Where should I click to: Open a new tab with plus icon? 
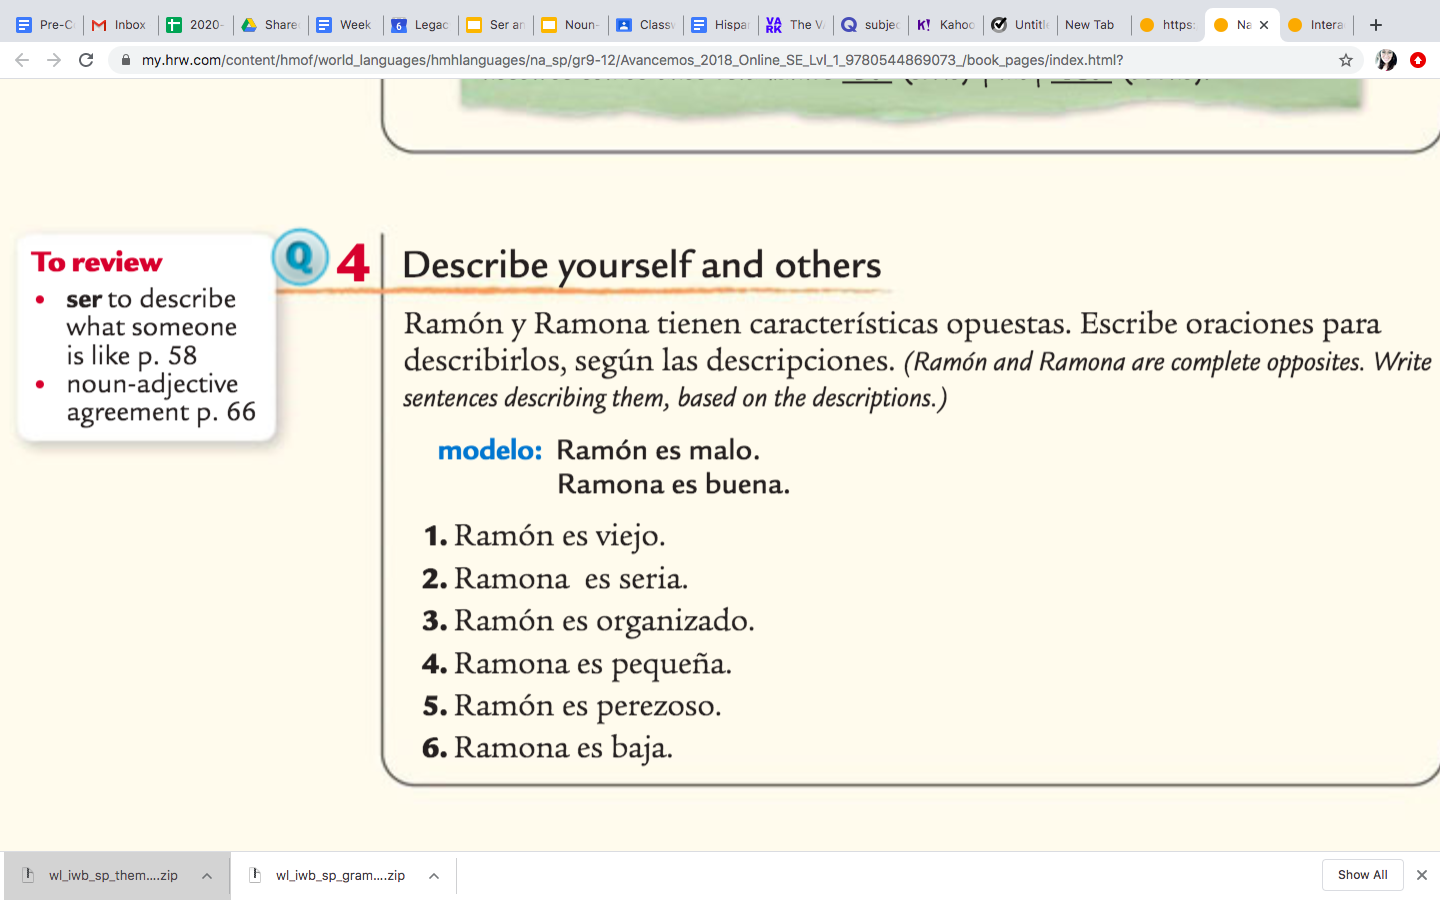click(1376, 25)
